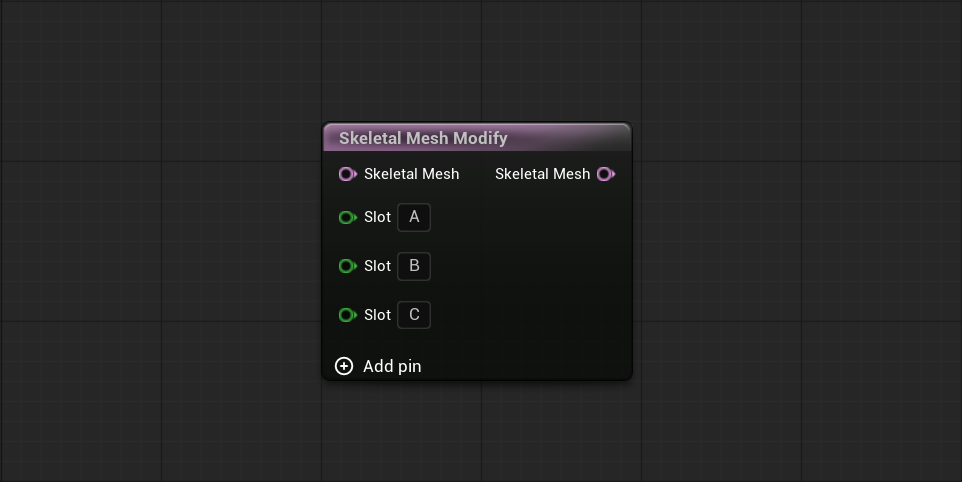Click the Slot label beside field B

click(x=377, y=266)
